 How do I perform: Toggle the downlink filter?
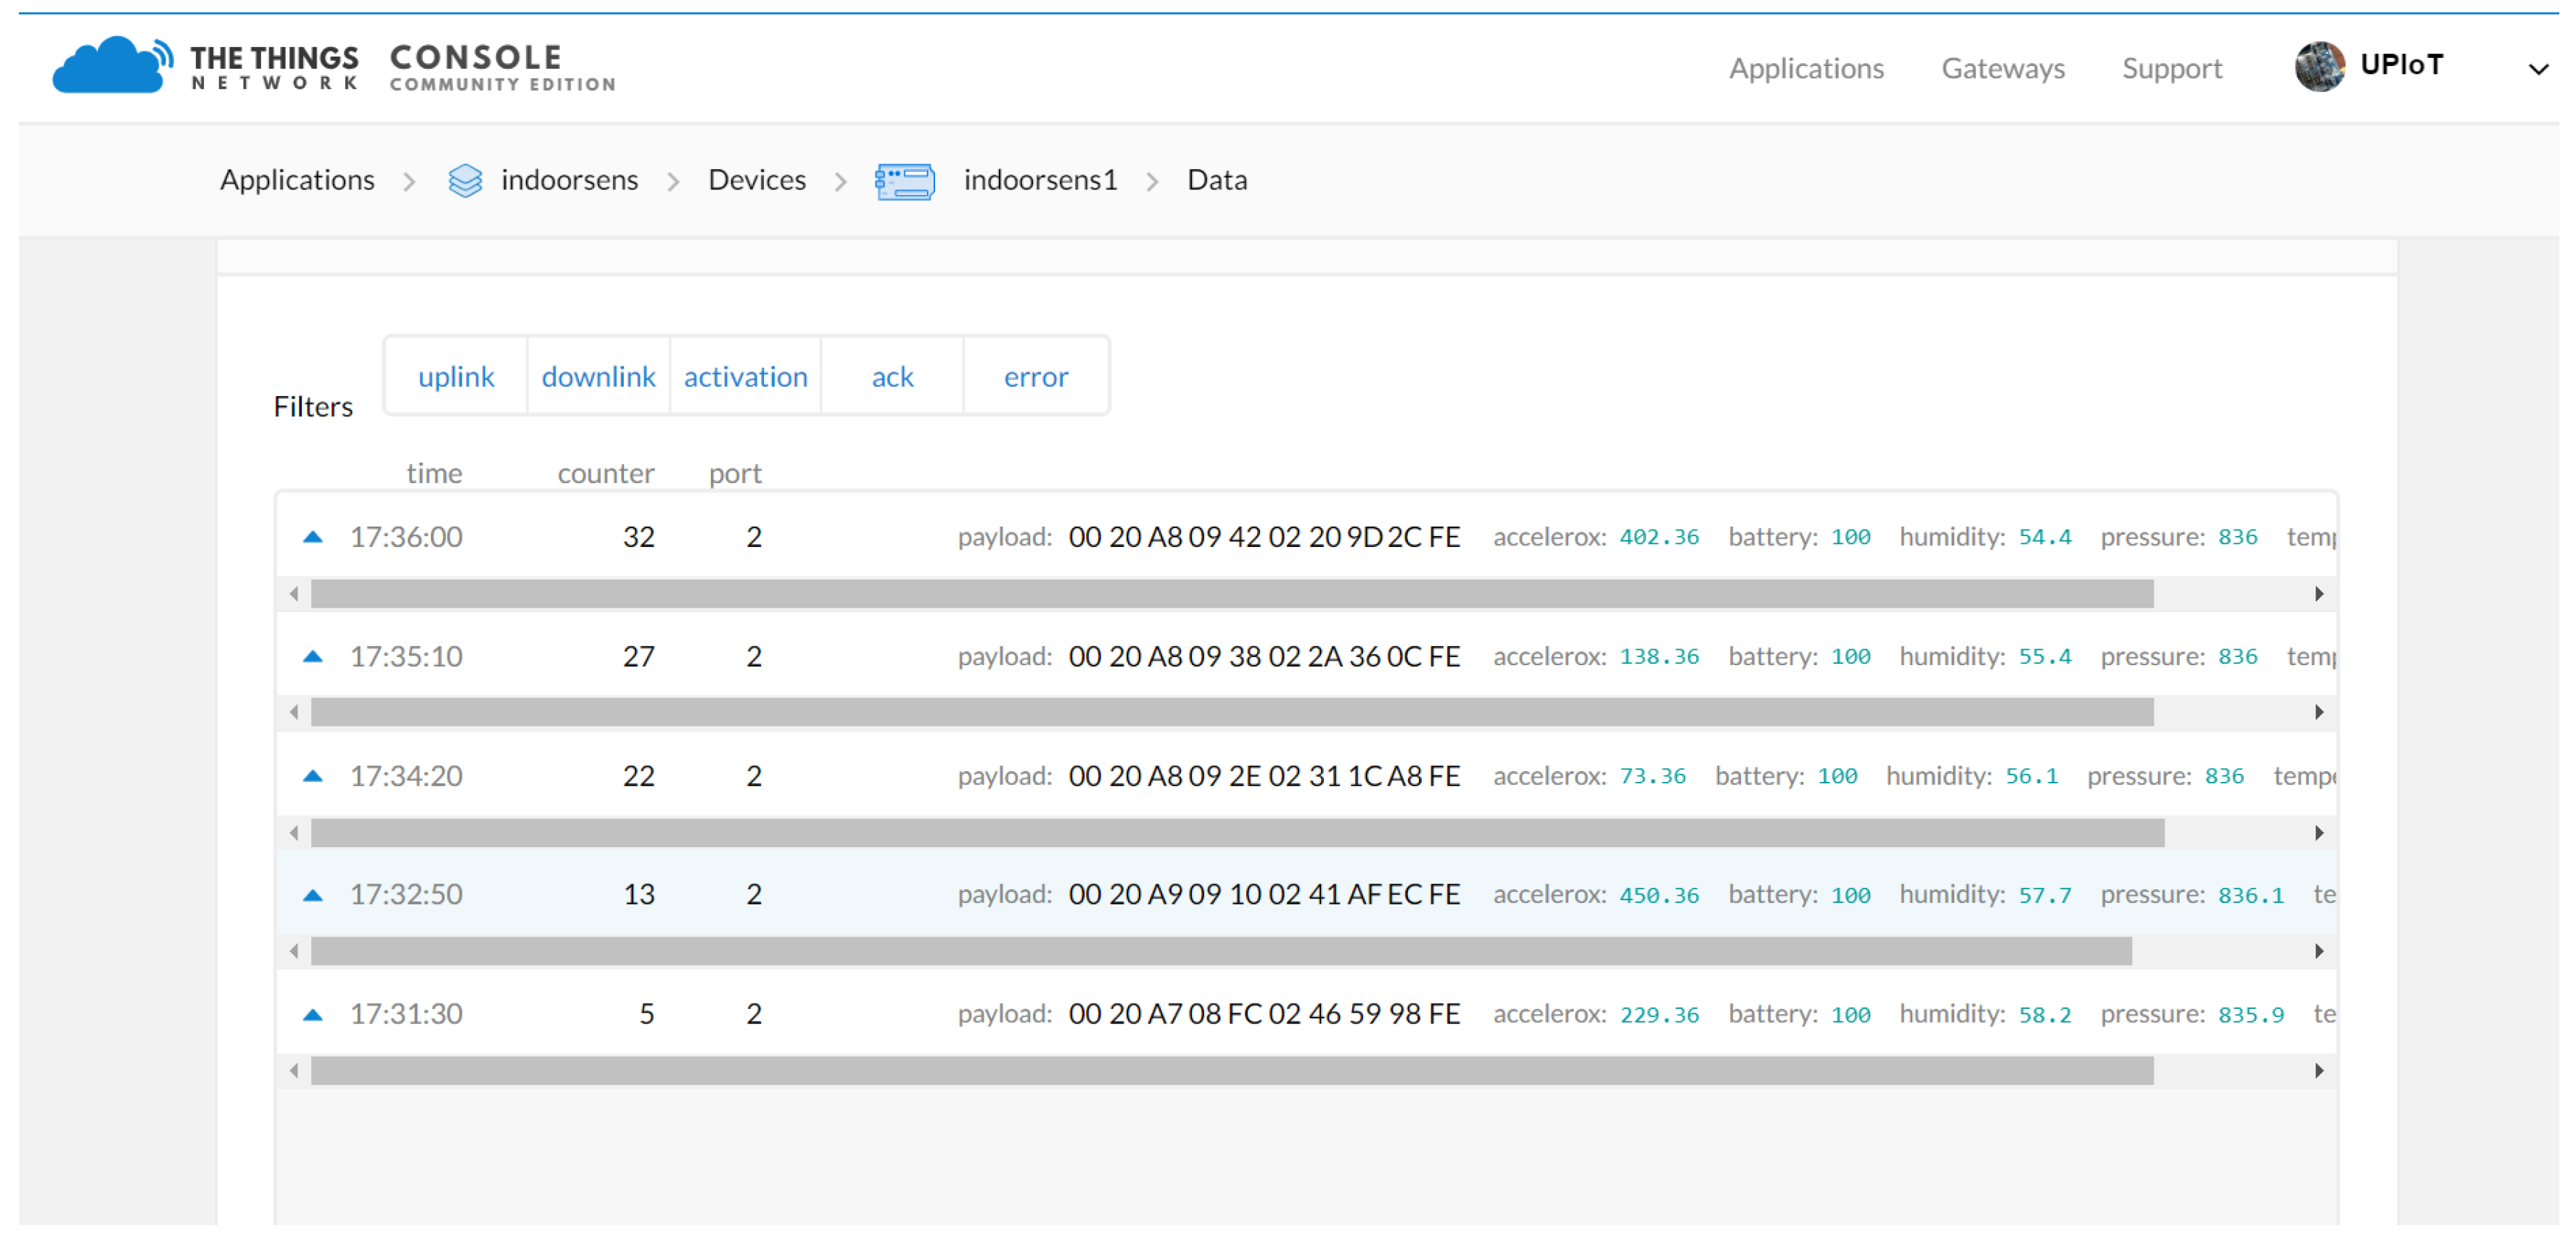[598, 377]
